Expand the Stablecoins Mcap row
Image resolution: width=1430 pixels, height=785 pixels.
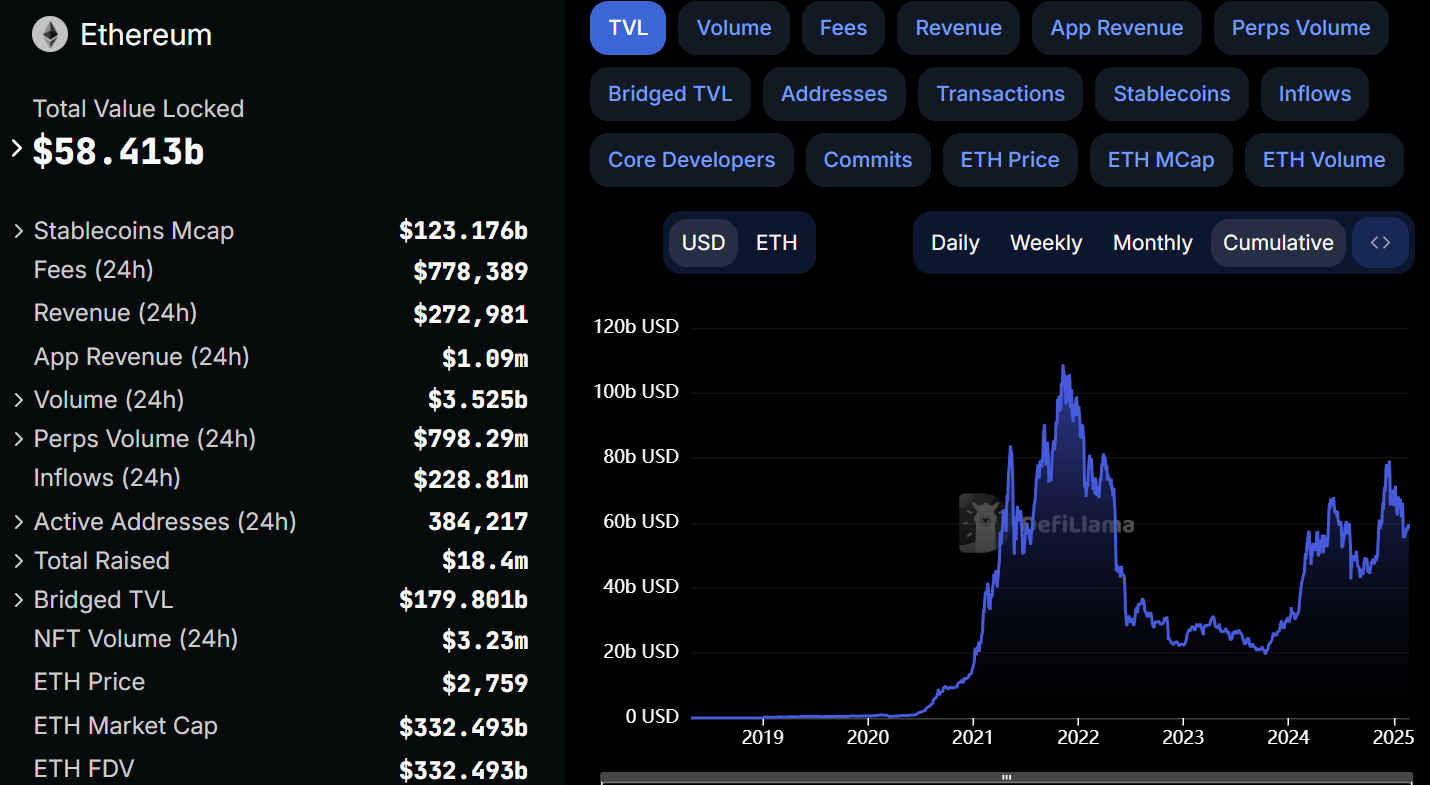[19, 231]
